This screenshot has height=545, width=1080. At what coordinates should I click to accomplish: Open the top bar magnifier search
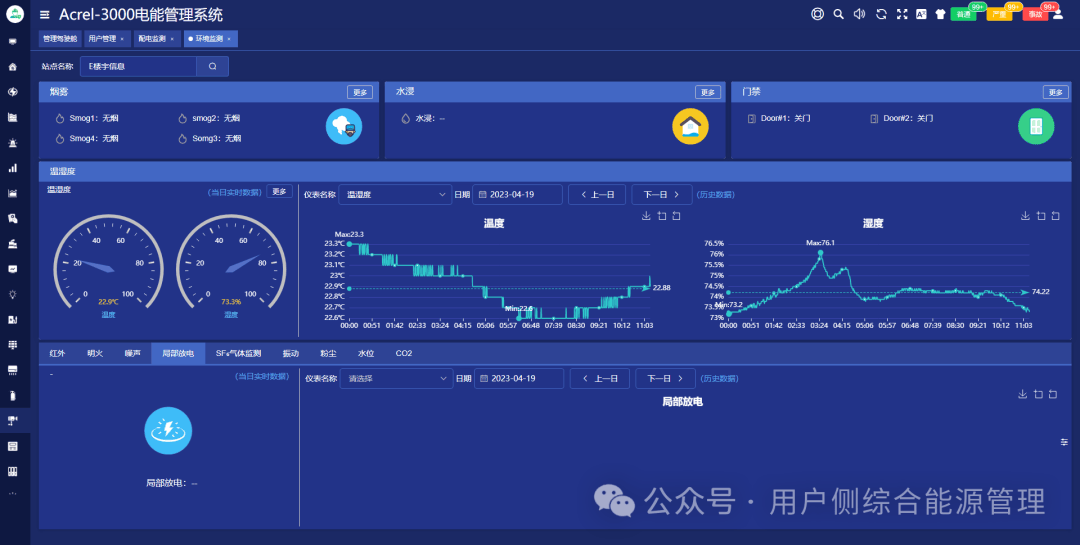point(838,14)
